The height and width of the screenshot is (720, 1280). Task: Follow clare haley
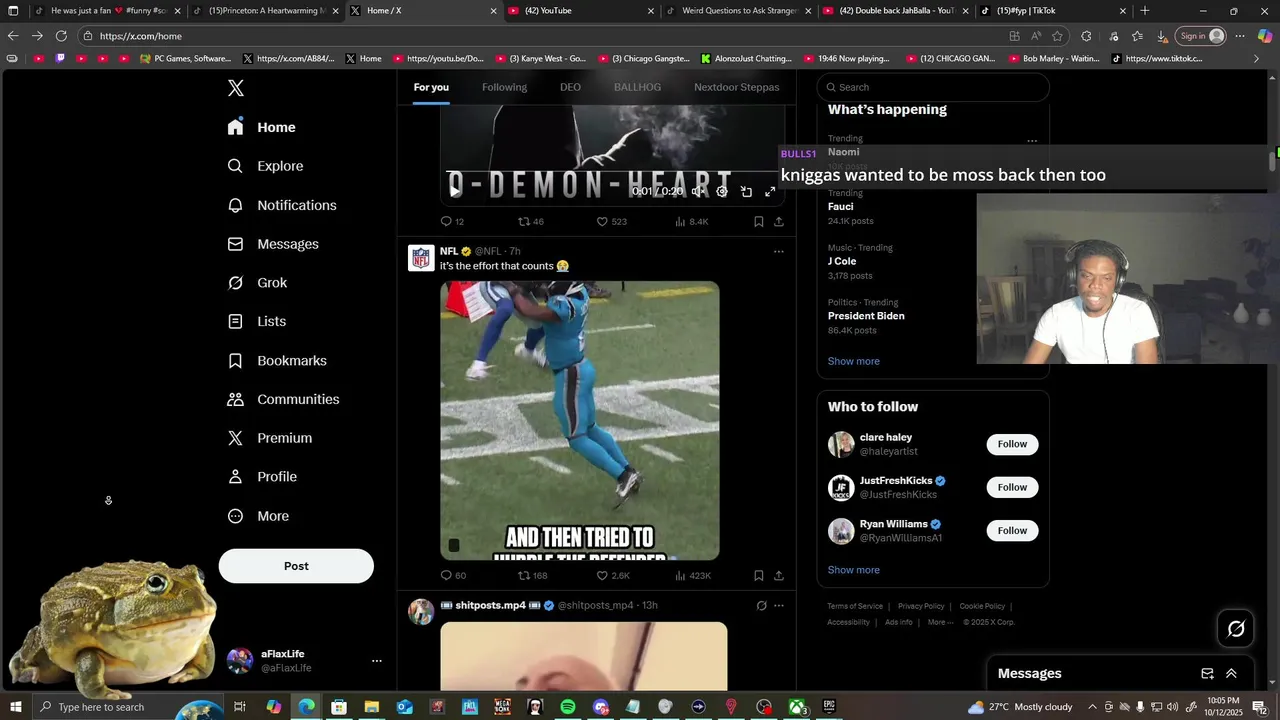coord(1012,444)
